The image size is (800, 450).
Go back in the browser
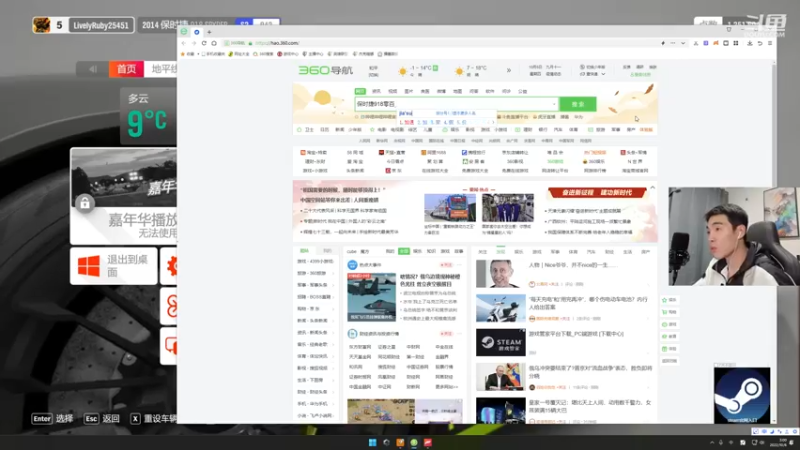pos(184,43)
